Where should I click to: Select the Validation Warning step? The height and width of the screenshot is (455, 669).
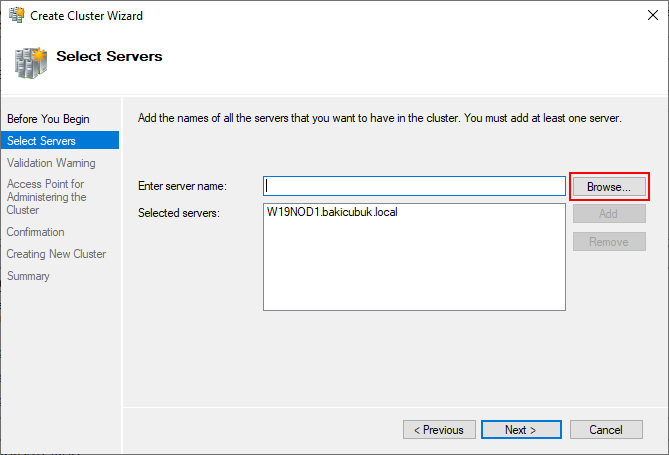[x=51, y=163]
